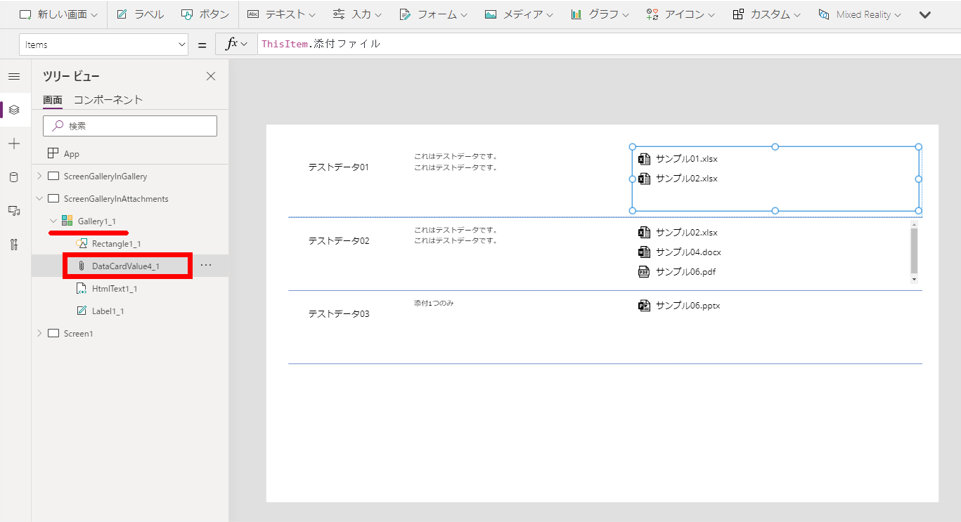The image size is (961, 522).
Task: Insert a ボタン from the toolbar
Action: click(x=205, y=15)
